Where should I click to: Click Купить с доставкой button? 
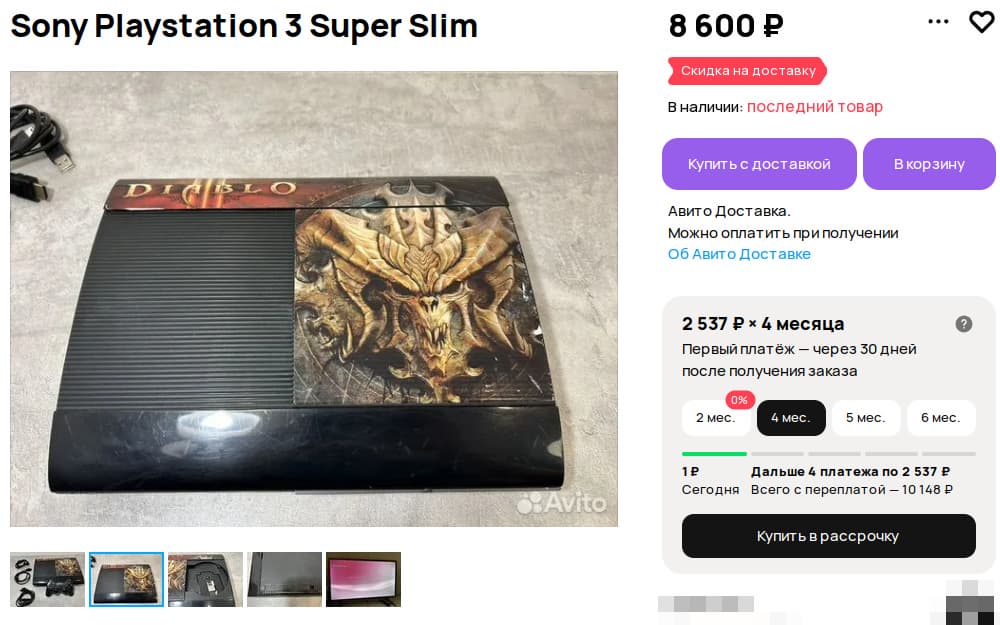pyautogui.click(x=759, y=164)
